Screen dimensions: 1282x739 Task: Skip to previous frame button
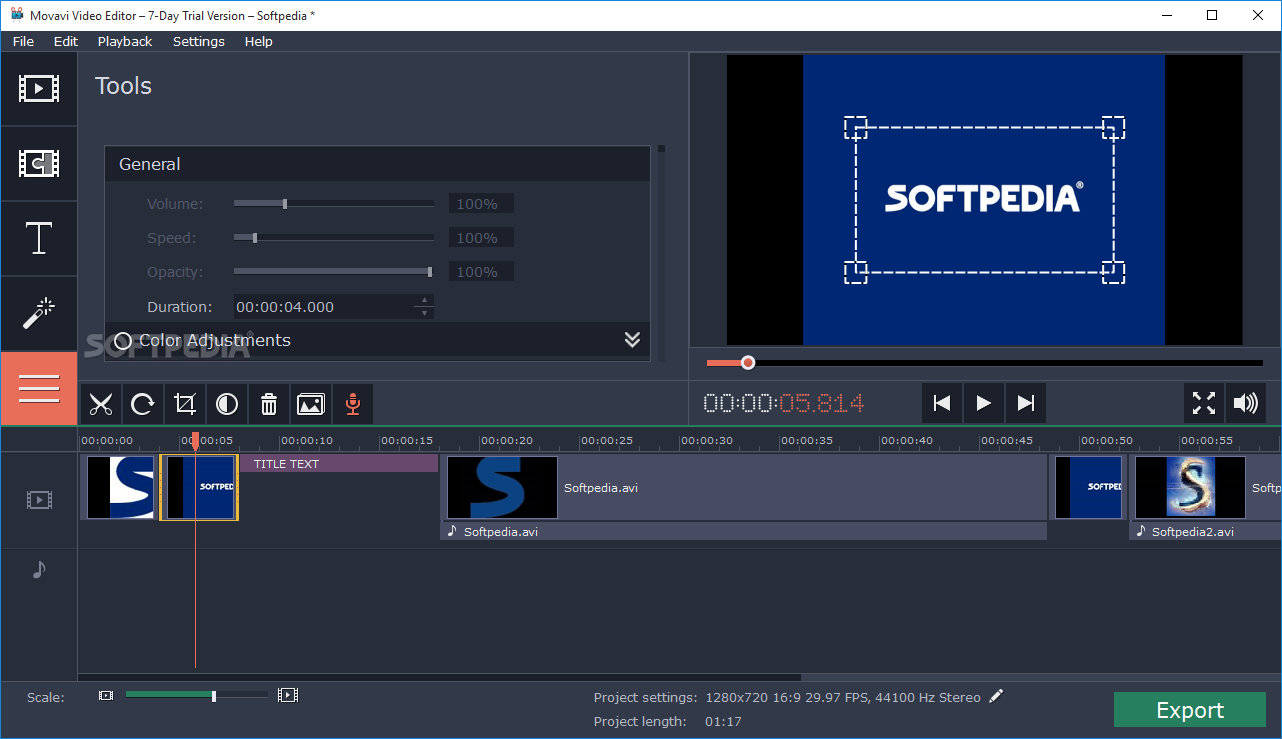point(941,403)
